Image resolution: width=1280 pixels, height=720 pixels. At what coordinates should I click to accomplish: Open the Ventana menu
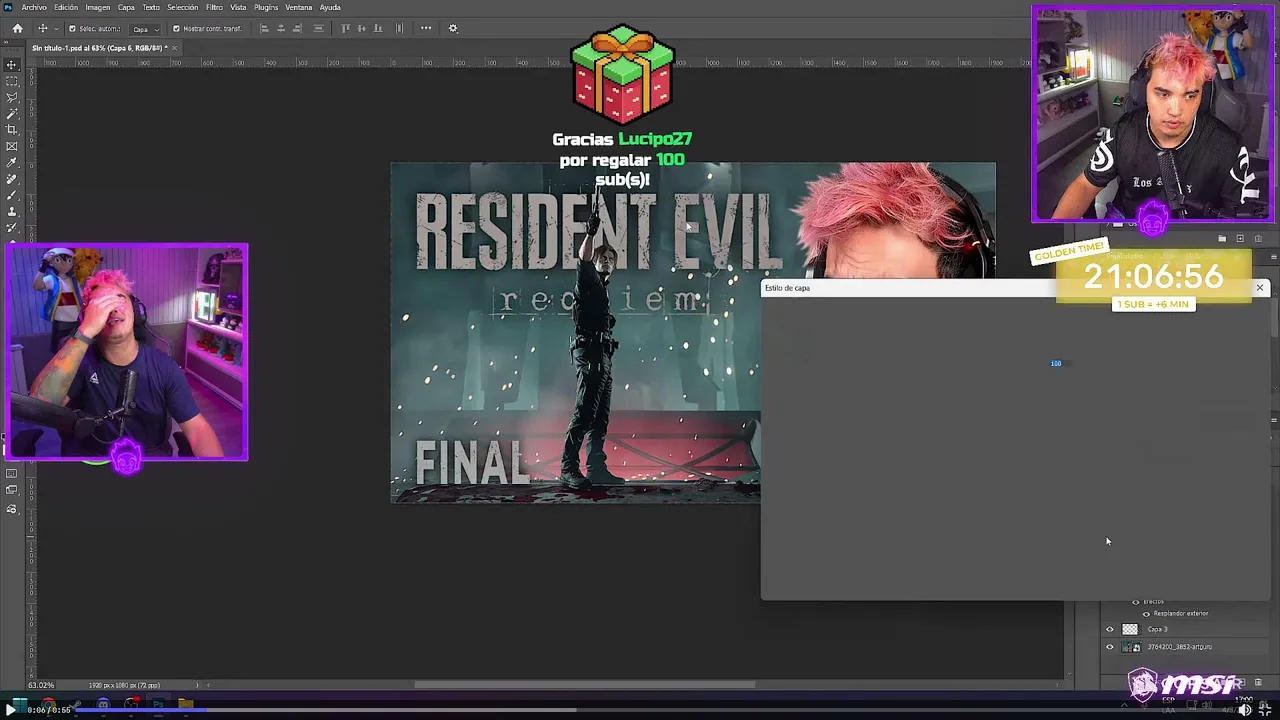(299, 7)
